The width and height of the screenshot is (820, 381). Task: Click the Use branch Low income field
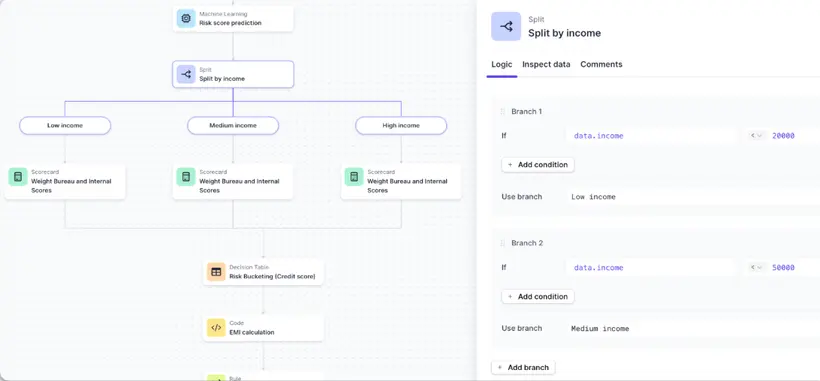coord(693,197)
